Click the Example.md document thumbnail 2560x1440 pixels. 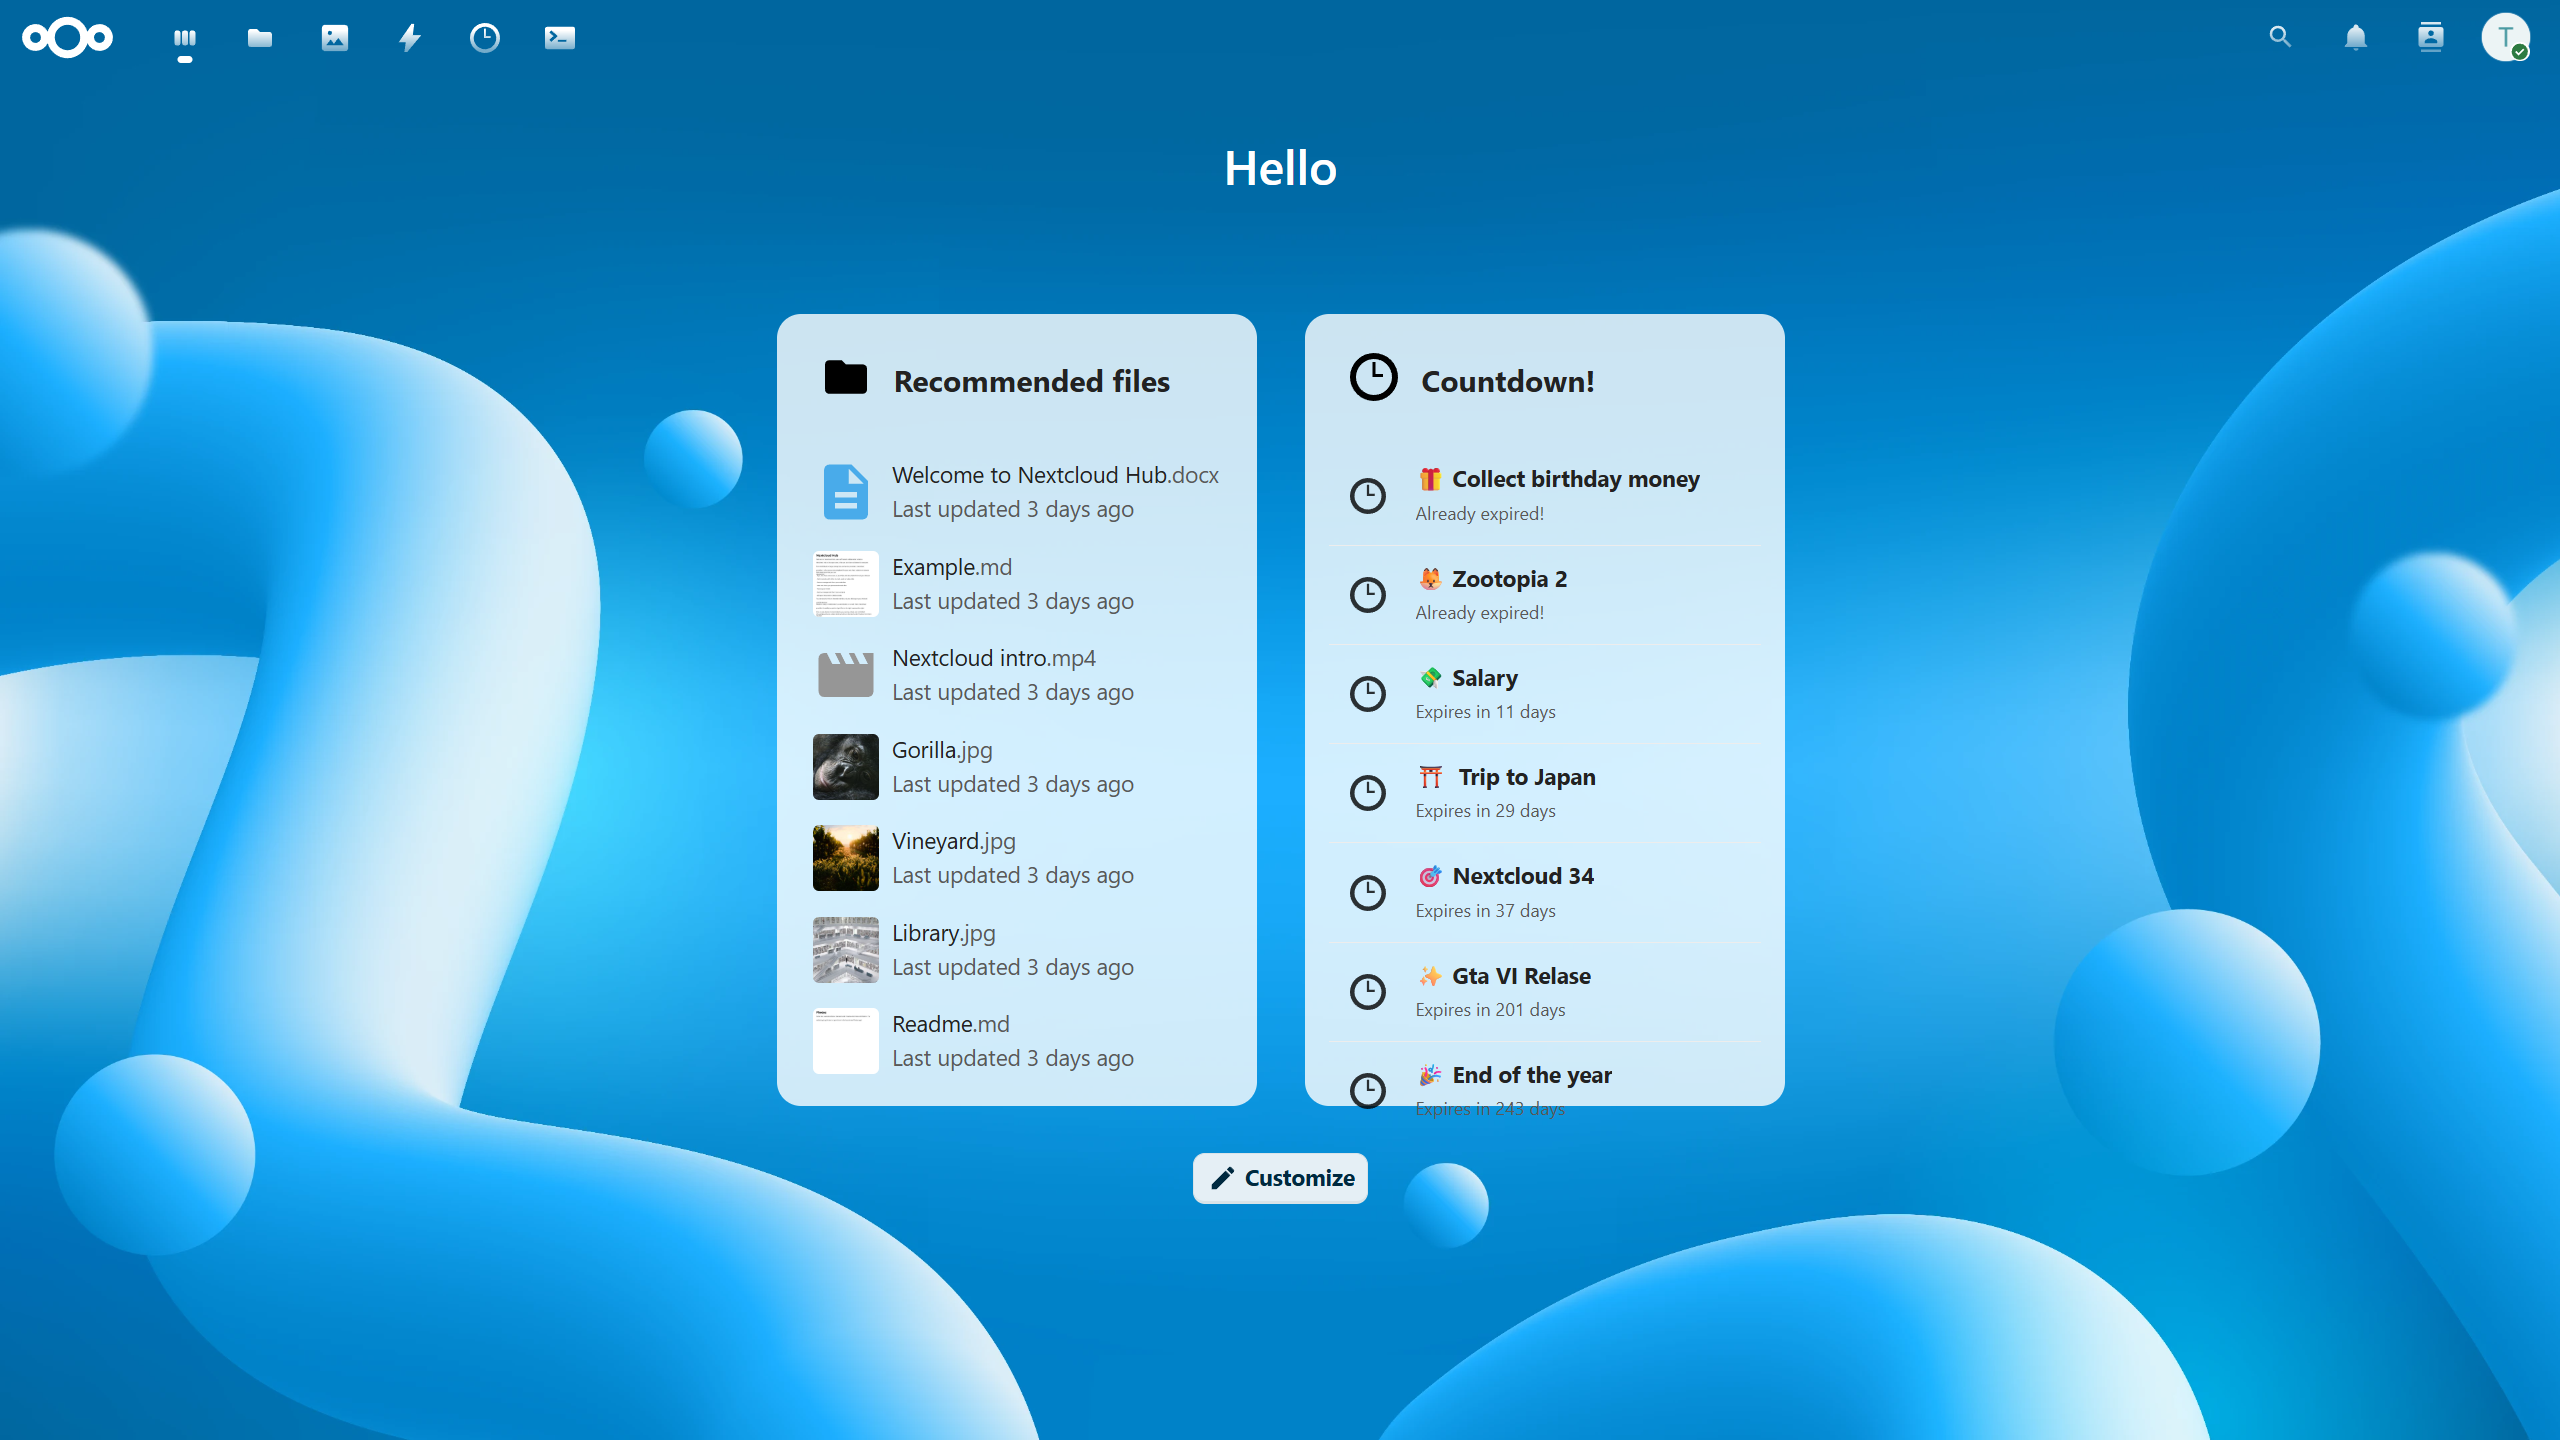tap(846, 584)
